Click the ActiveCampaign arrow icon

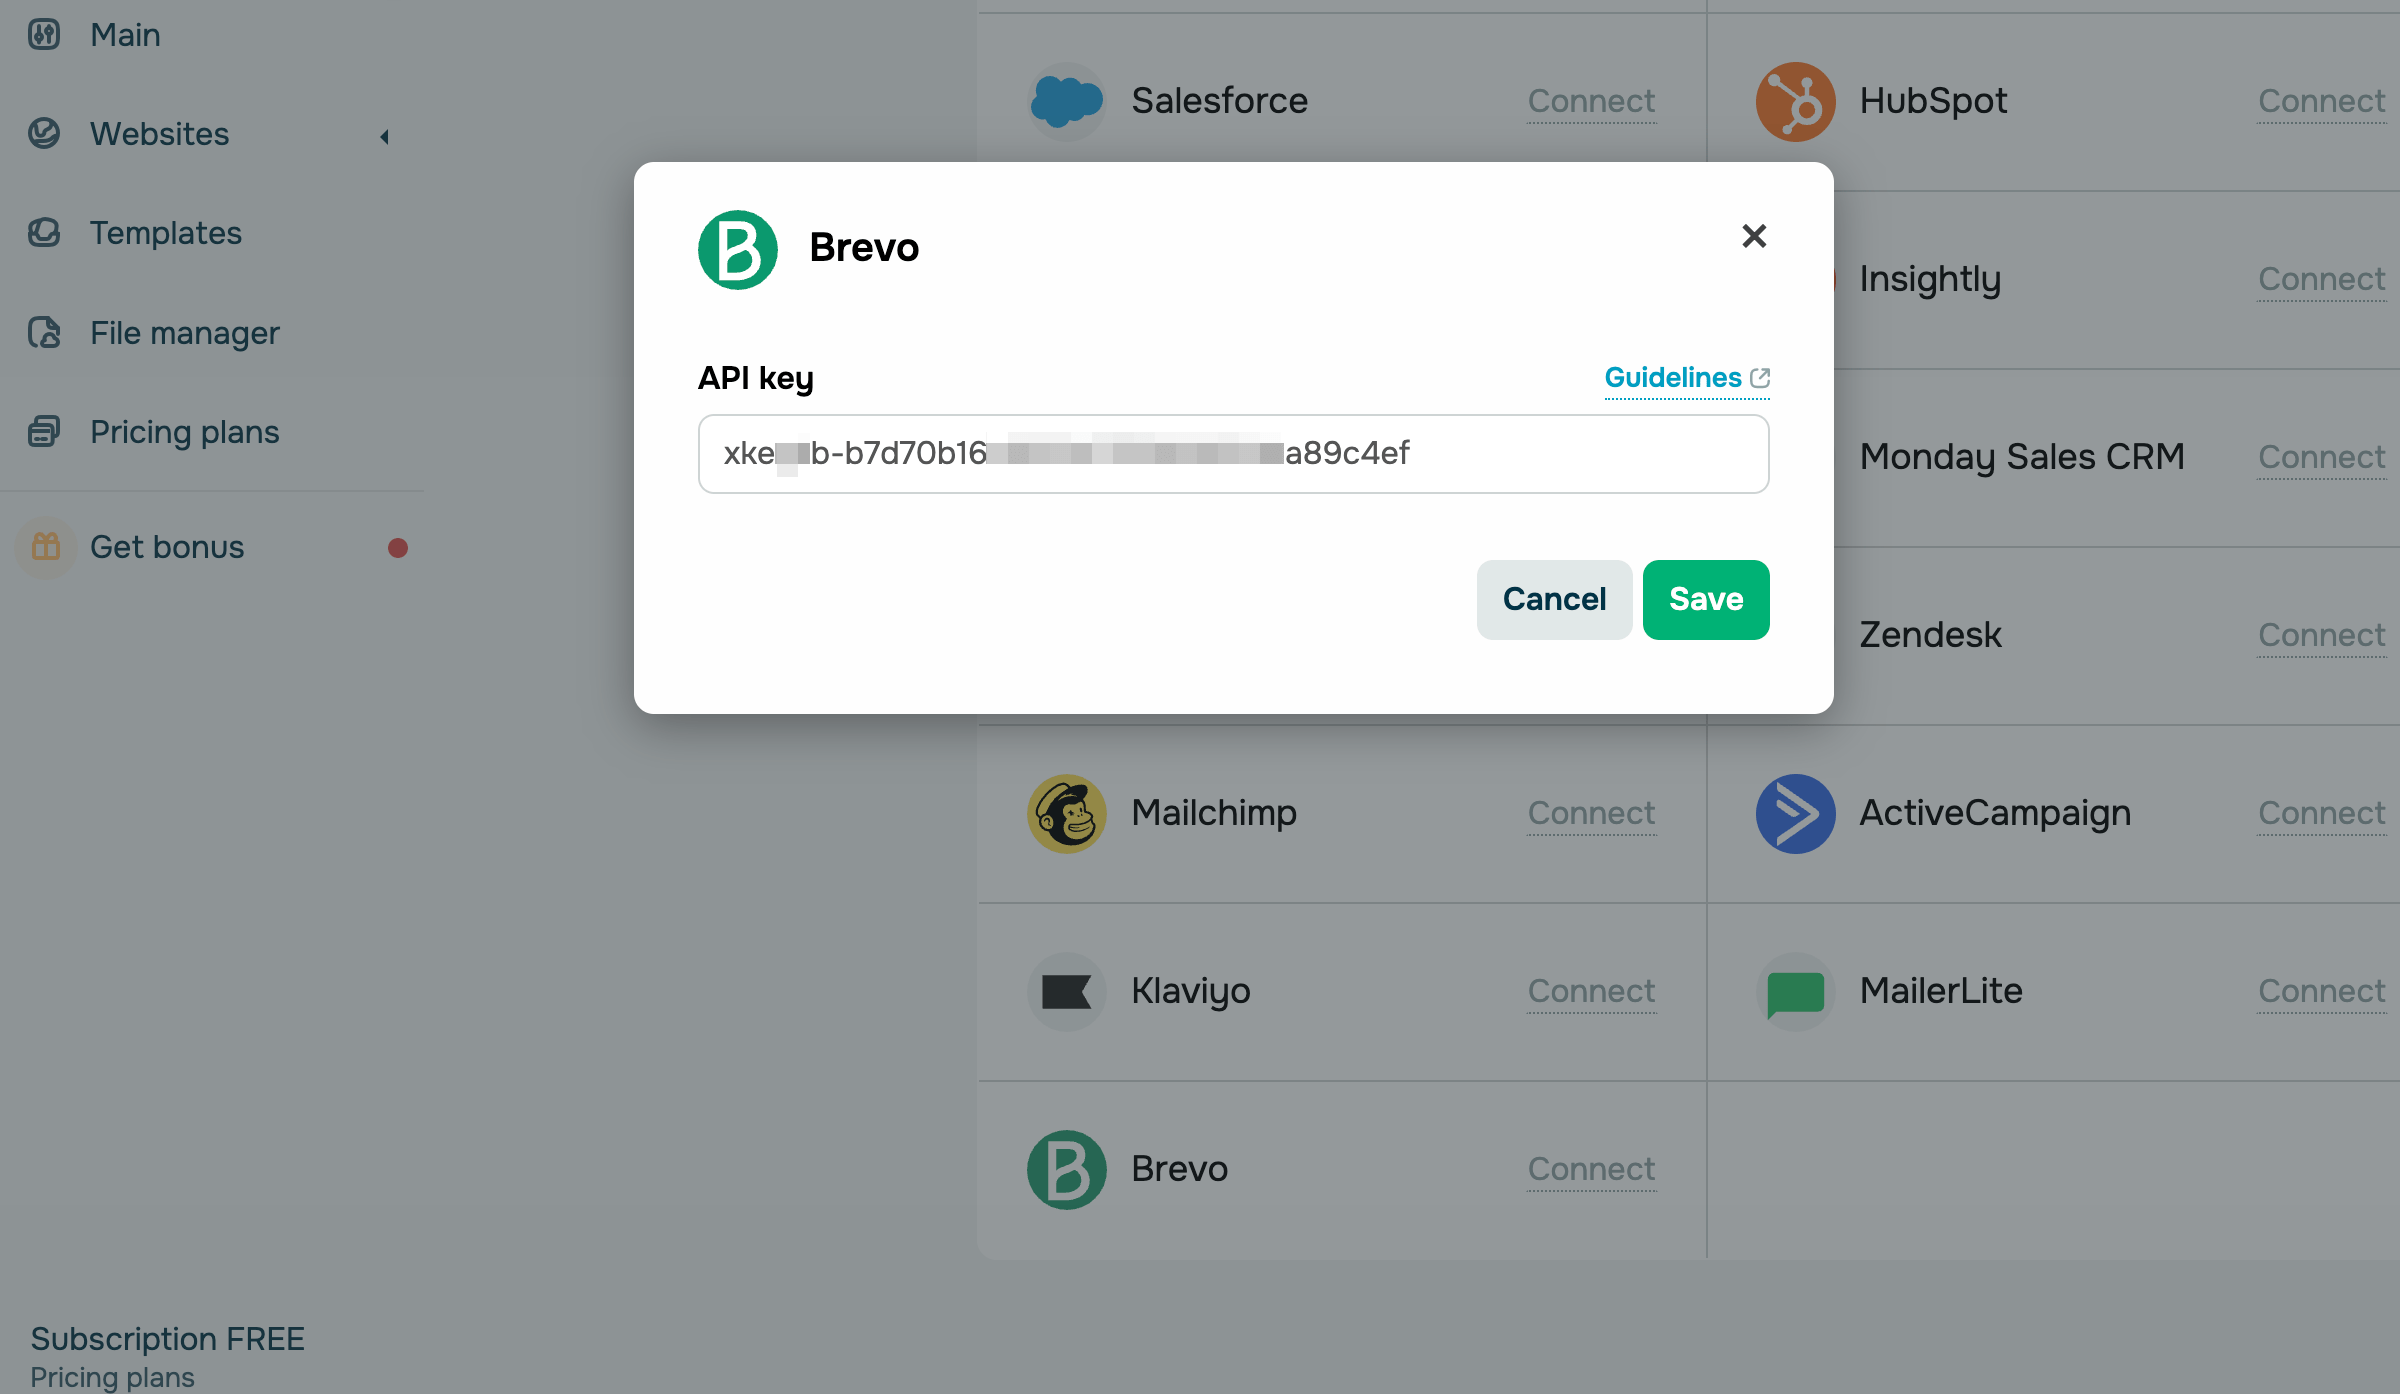(1795, 813)
